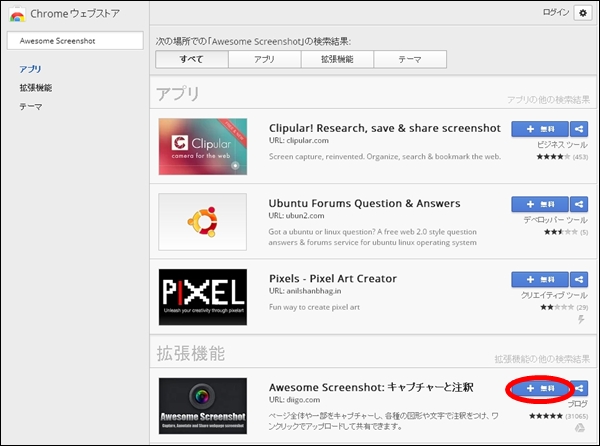Screen dimensions: 600x446
Task: Add Ubuntu Forums app with free button
Action: click(x=540, y=204)
